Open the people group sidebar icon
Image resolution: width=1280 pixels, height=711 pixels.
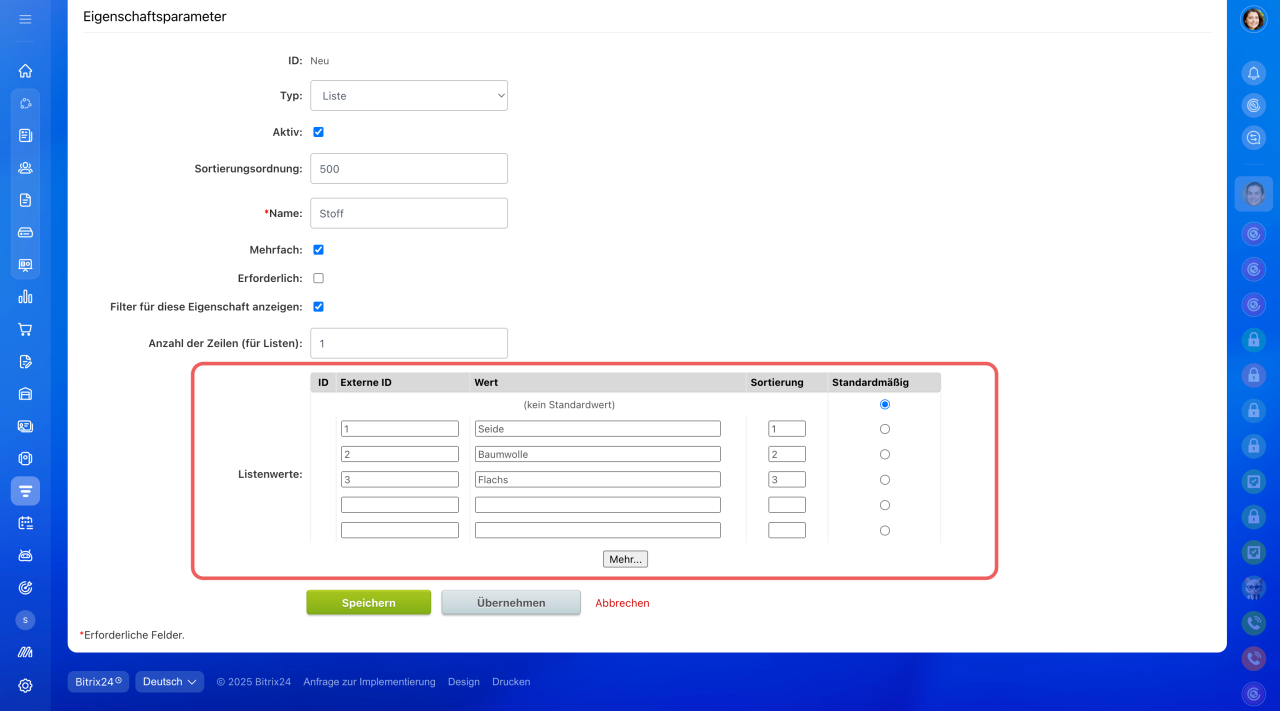[x=25, y=168]
